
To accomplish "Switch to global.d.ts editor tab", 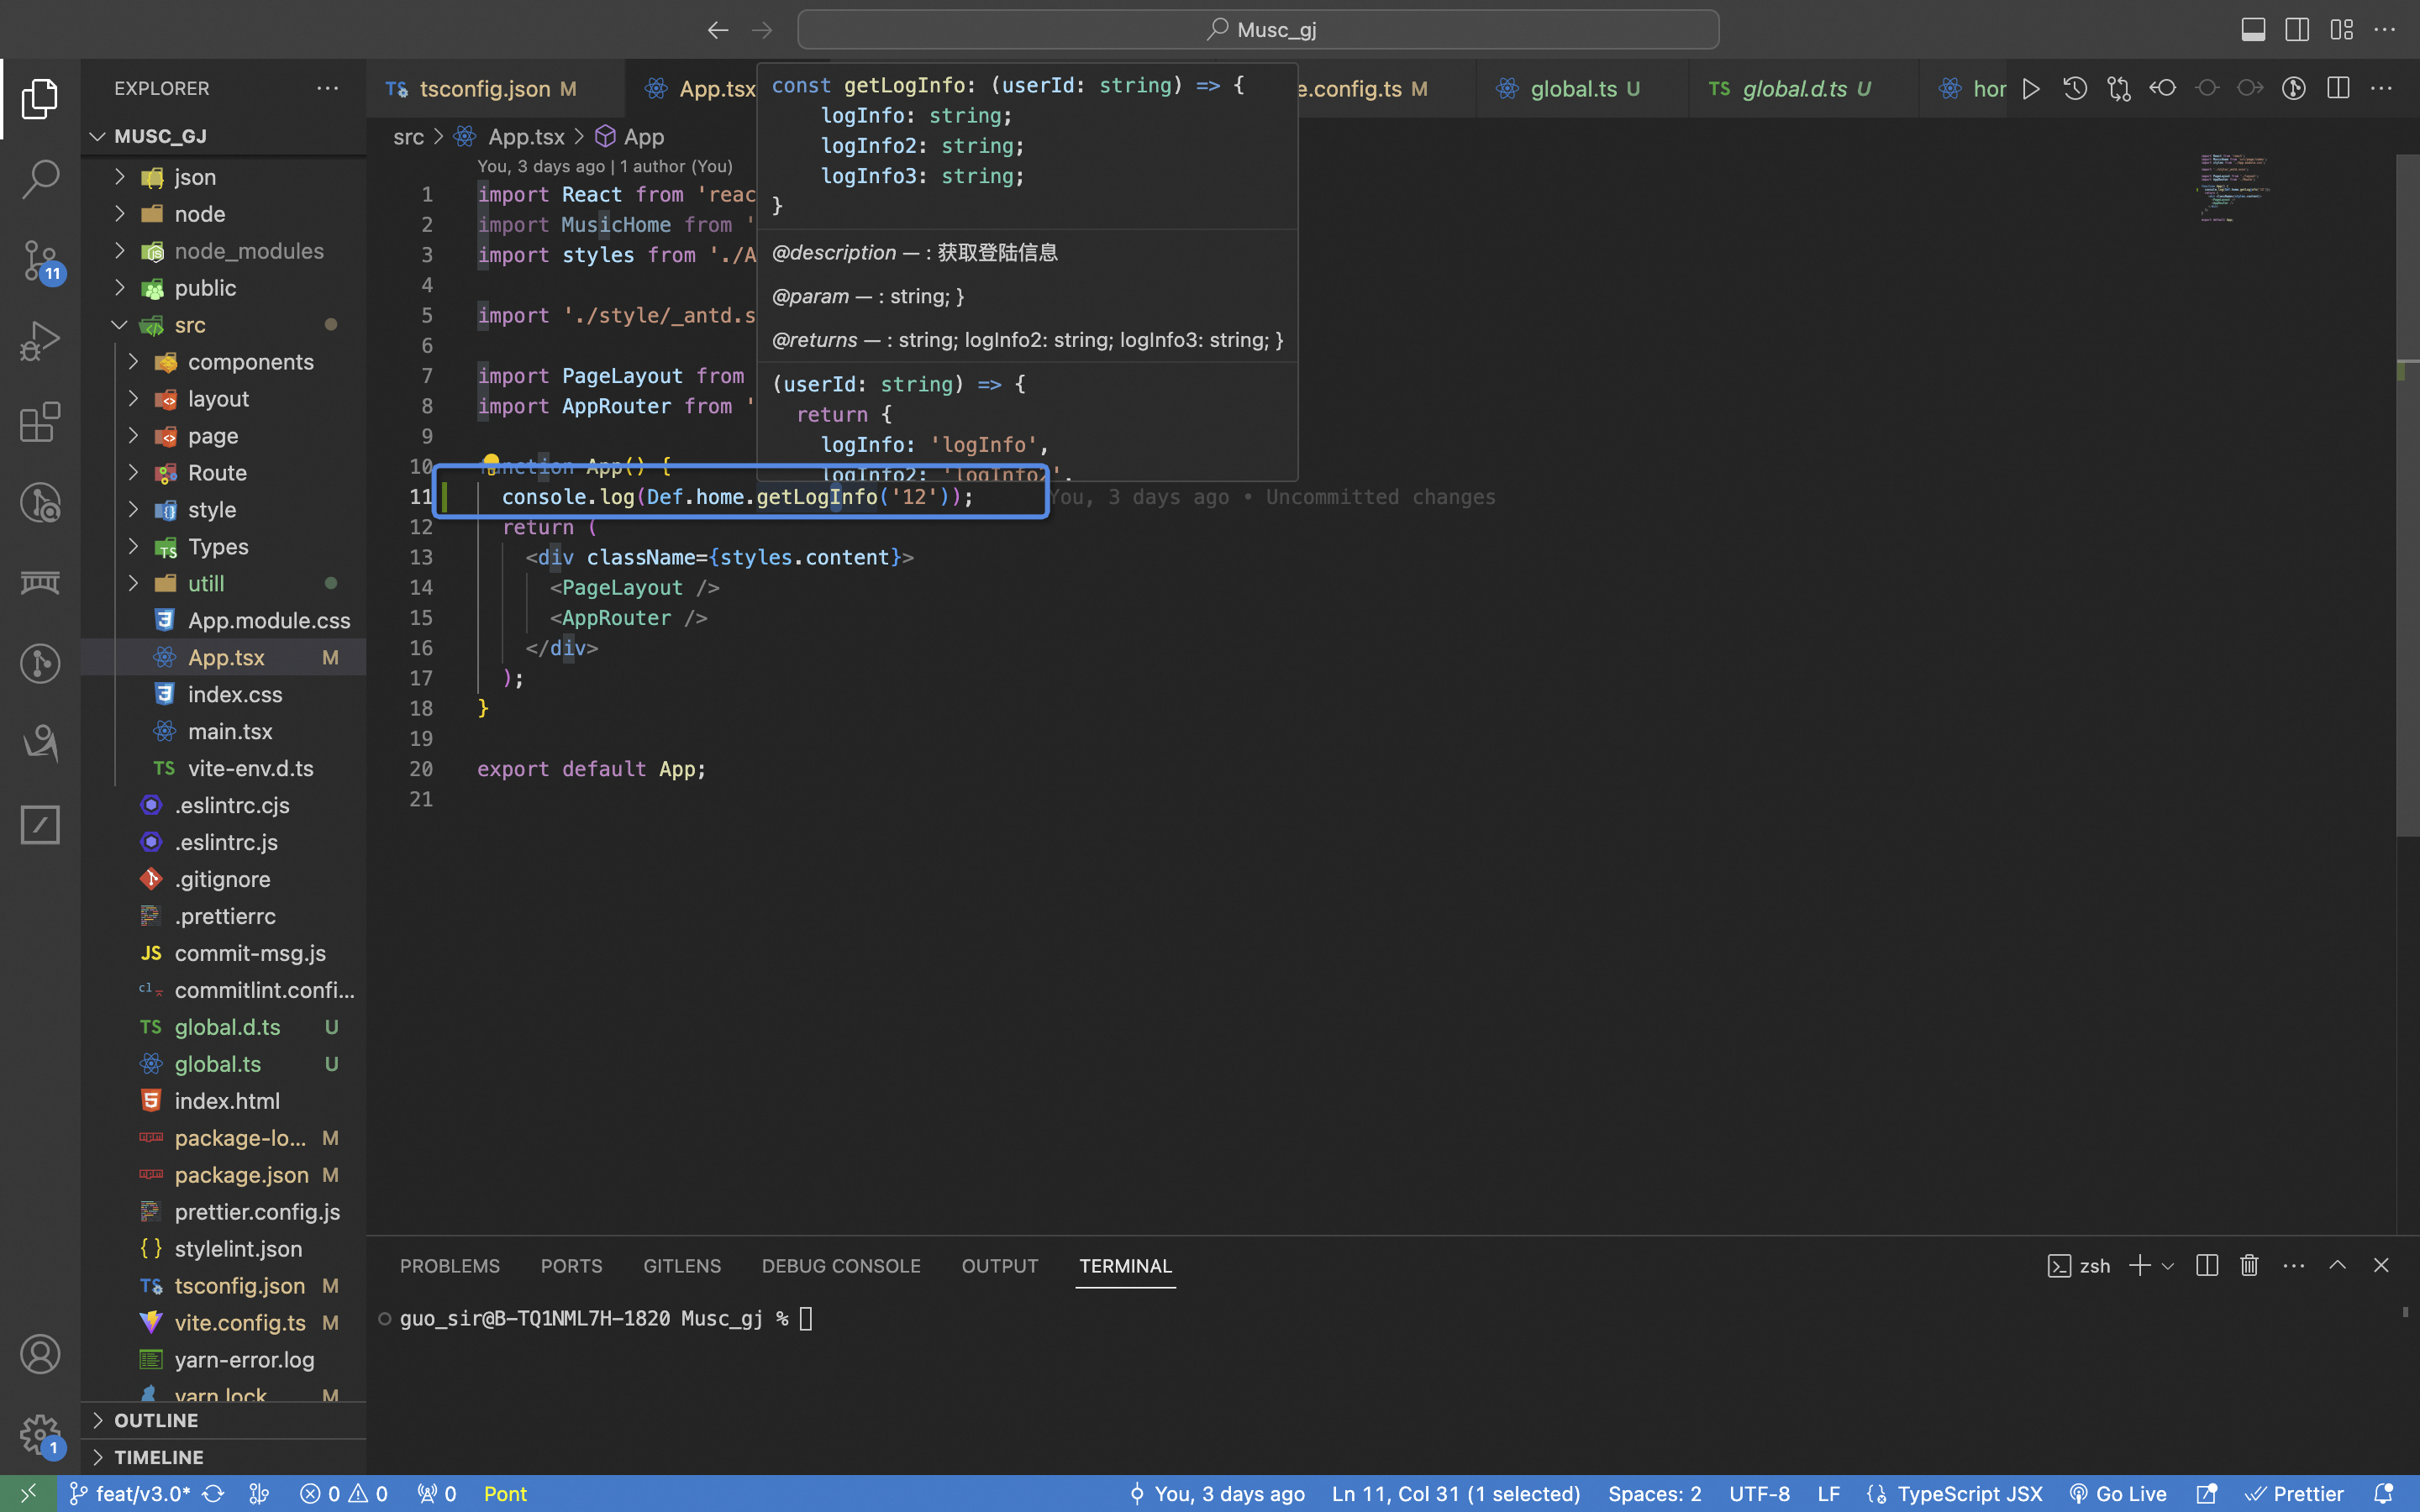I will point(1803,89).
